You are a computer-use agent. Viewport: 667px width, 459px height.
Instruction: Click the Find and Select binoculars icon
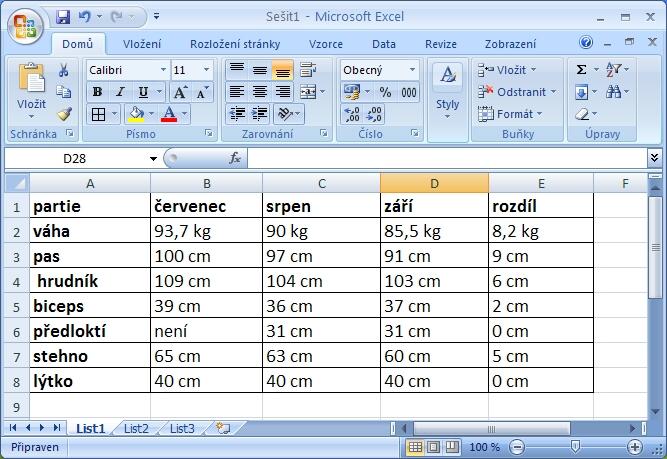coord(613,92)
